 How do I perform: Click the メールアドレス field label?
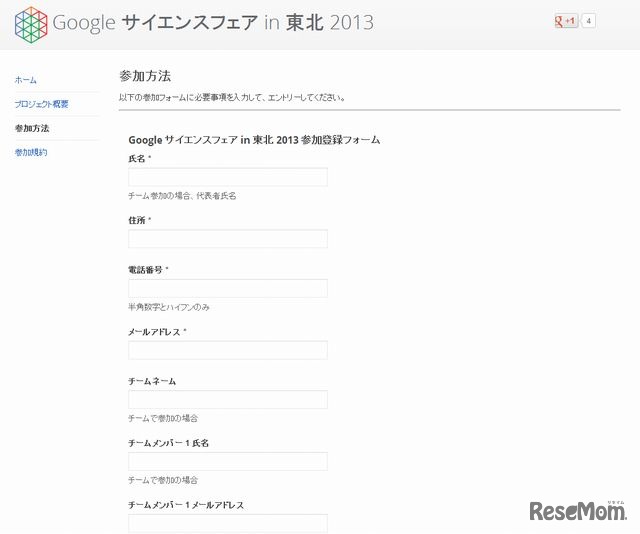point(154,332)
